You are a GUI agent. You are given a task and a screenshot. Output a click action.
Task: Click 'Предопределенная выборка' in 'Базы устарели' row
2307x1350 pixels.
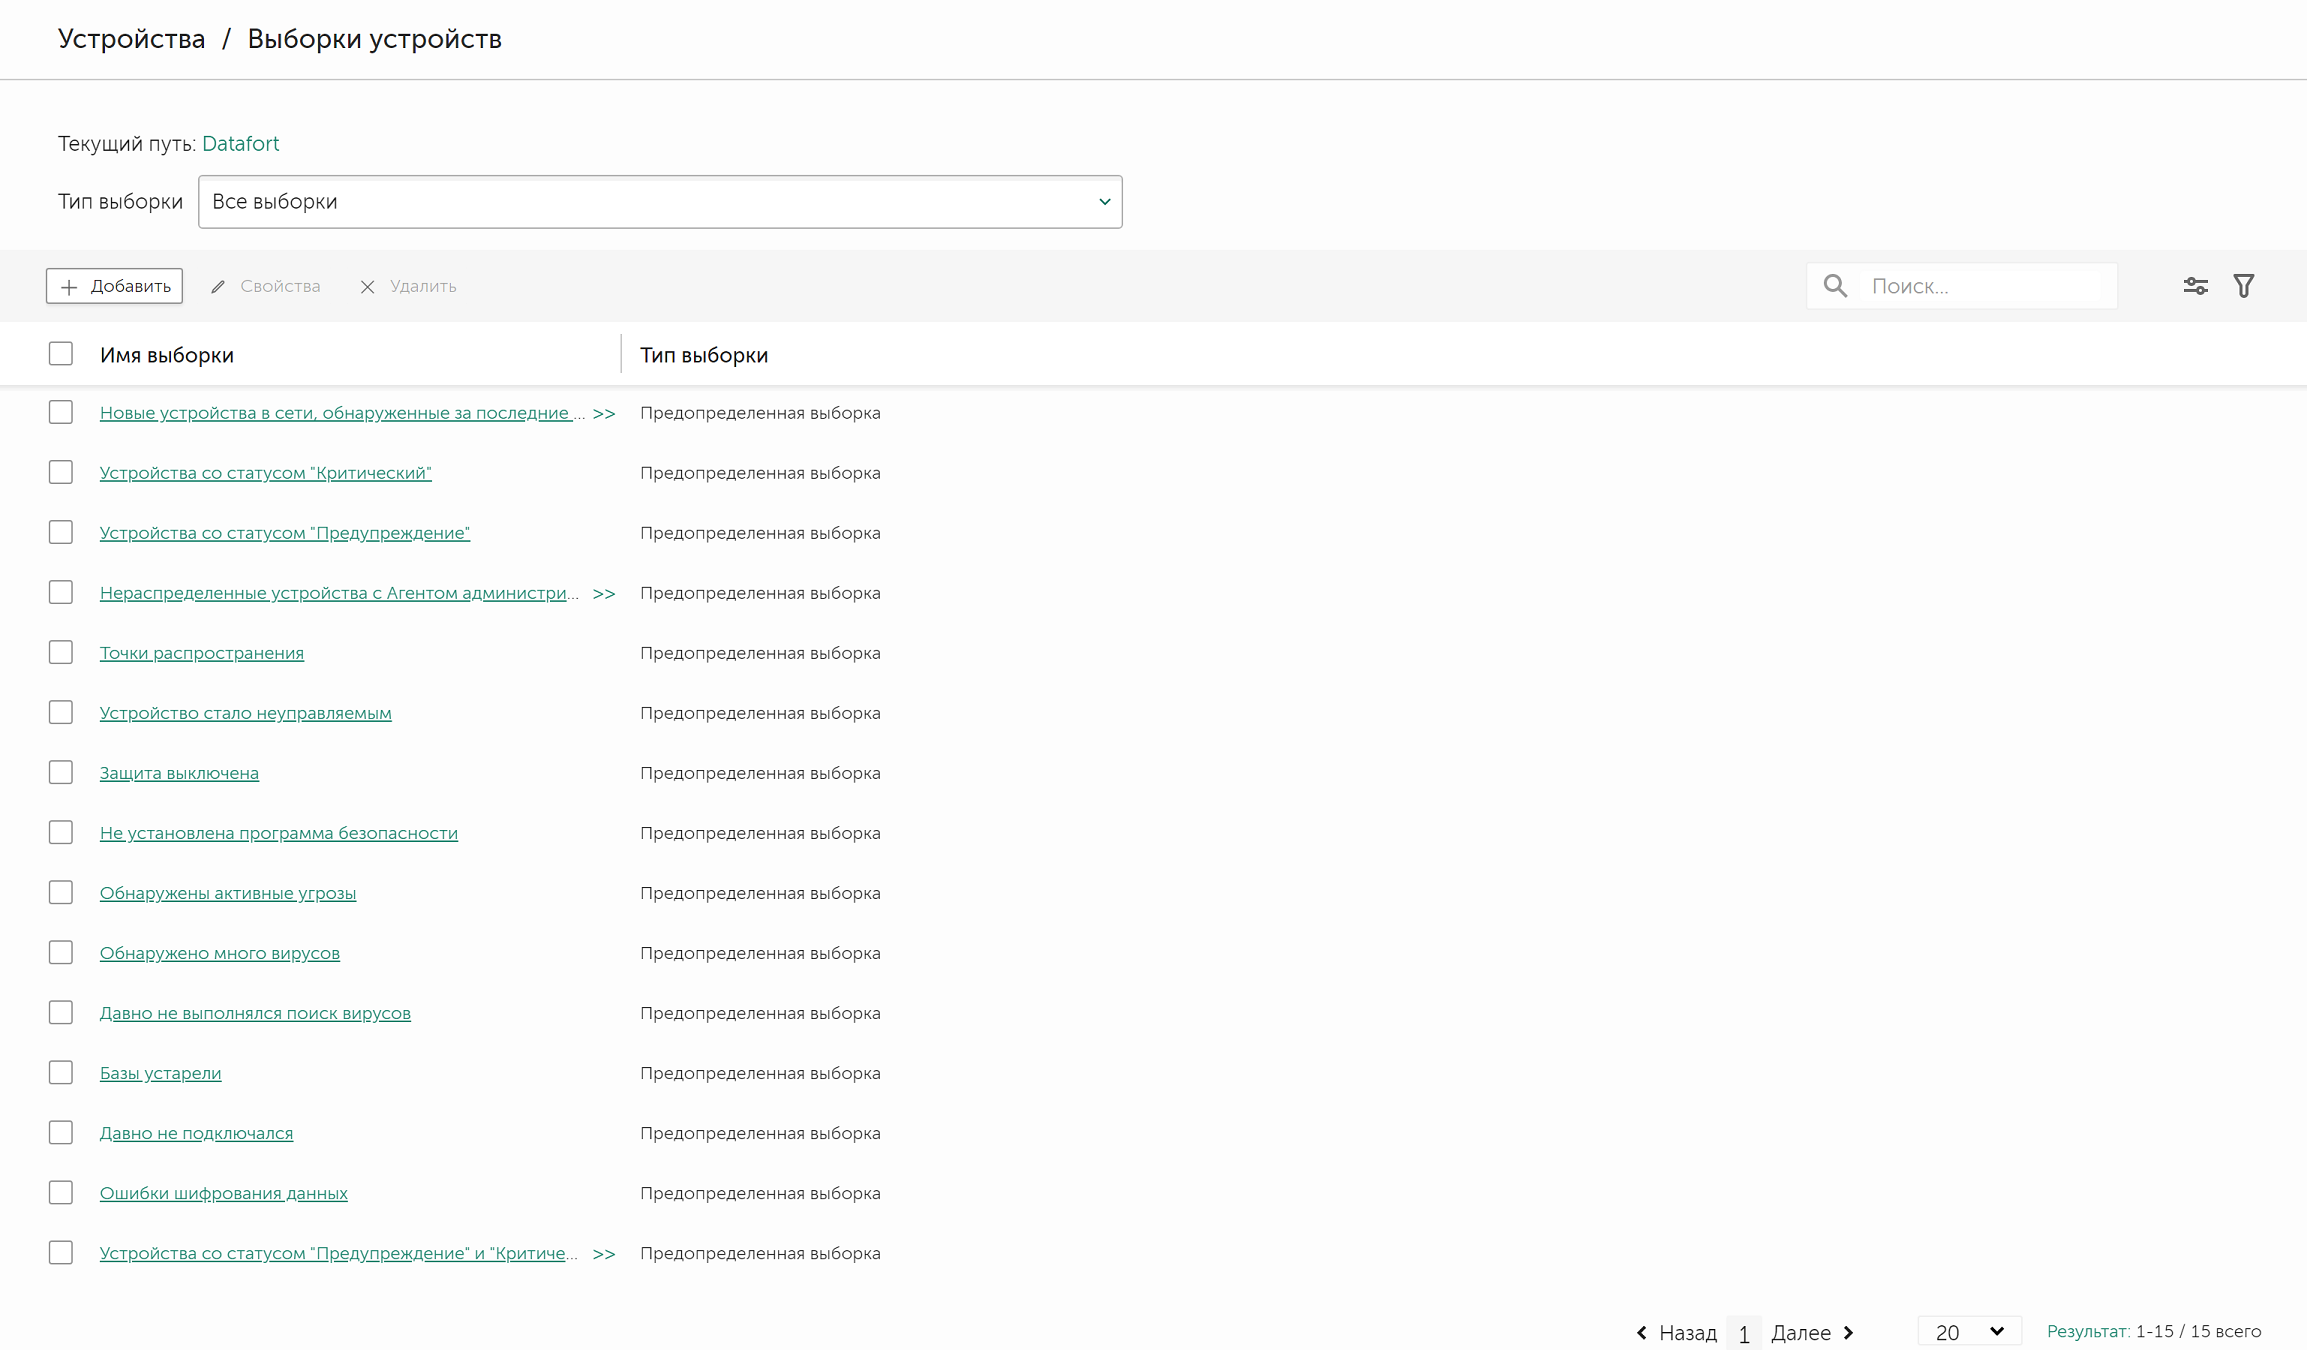point(760,1073)
